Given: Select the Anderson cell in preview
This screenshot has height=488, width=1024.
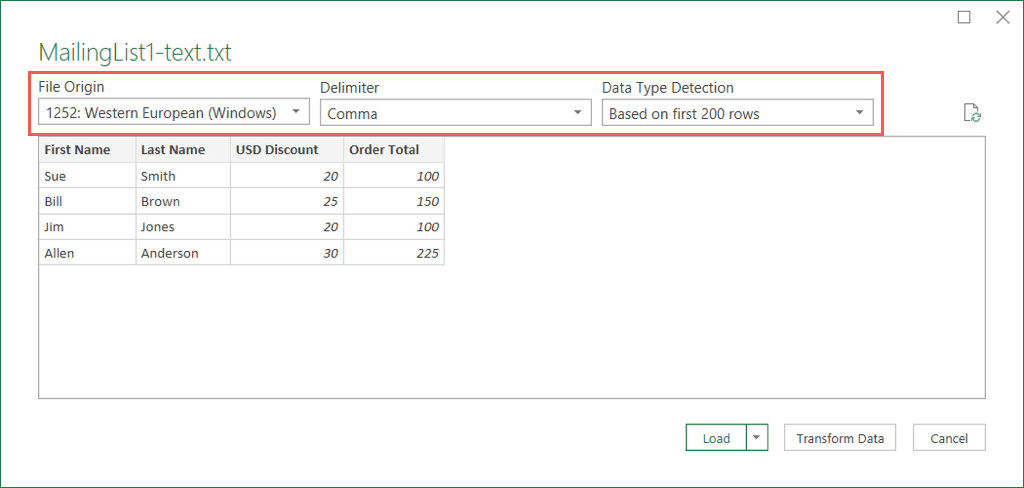Looking at the screenshot, I should [183, 253].
